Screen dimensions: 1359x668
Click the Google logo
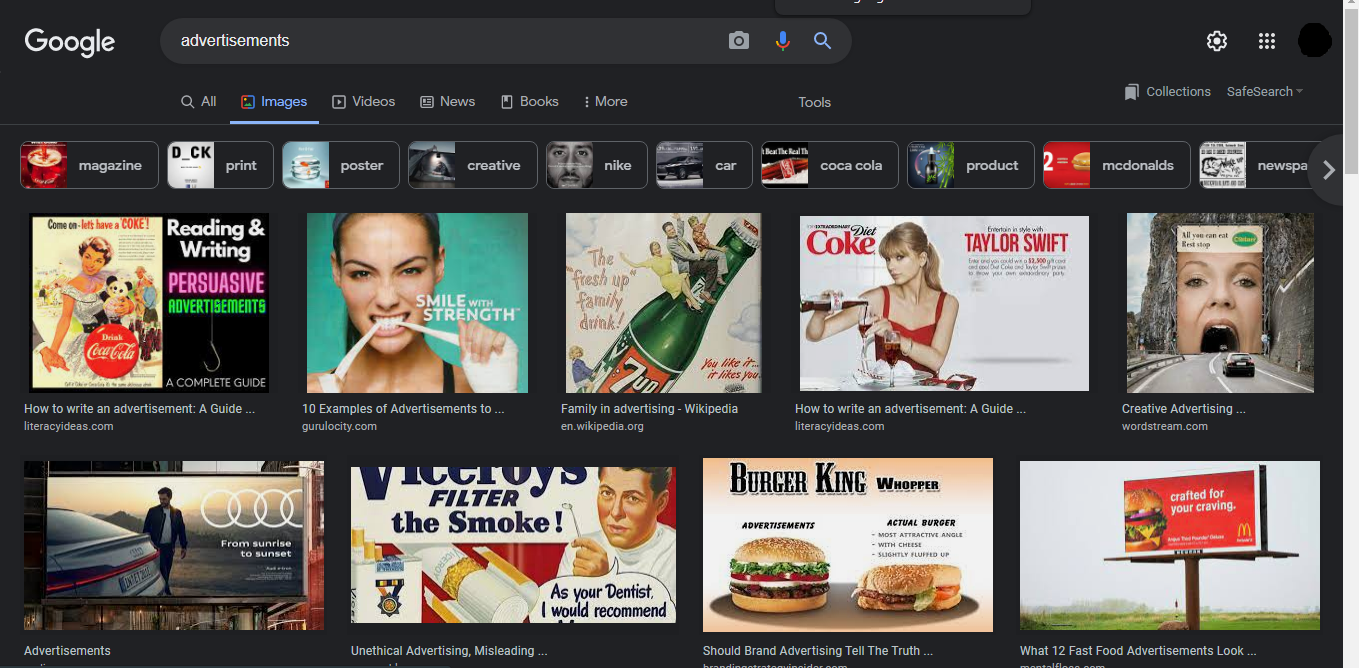[x=70, y=42]
